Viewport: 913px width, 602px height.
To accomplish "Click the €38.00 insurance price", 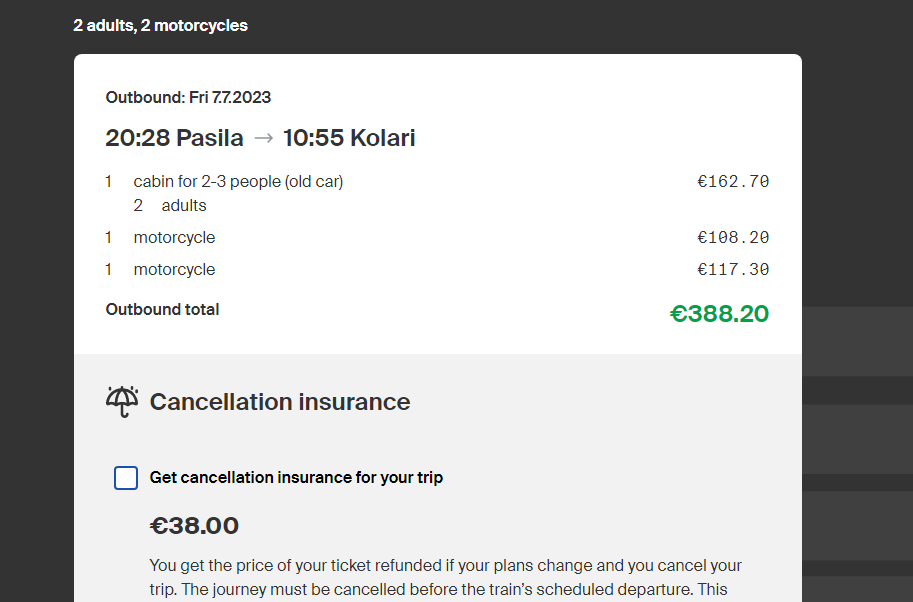I will (194, 526).
